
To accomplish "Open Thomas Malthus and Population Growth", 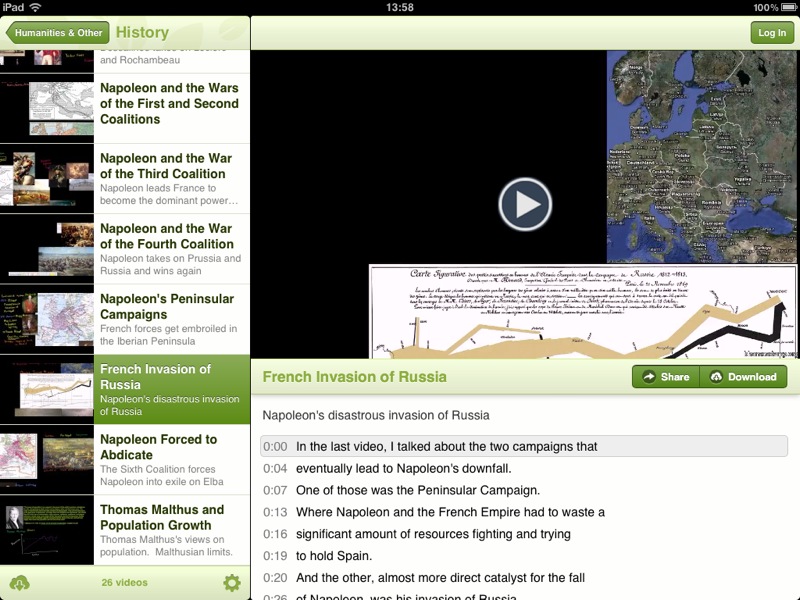I will 125,530.
